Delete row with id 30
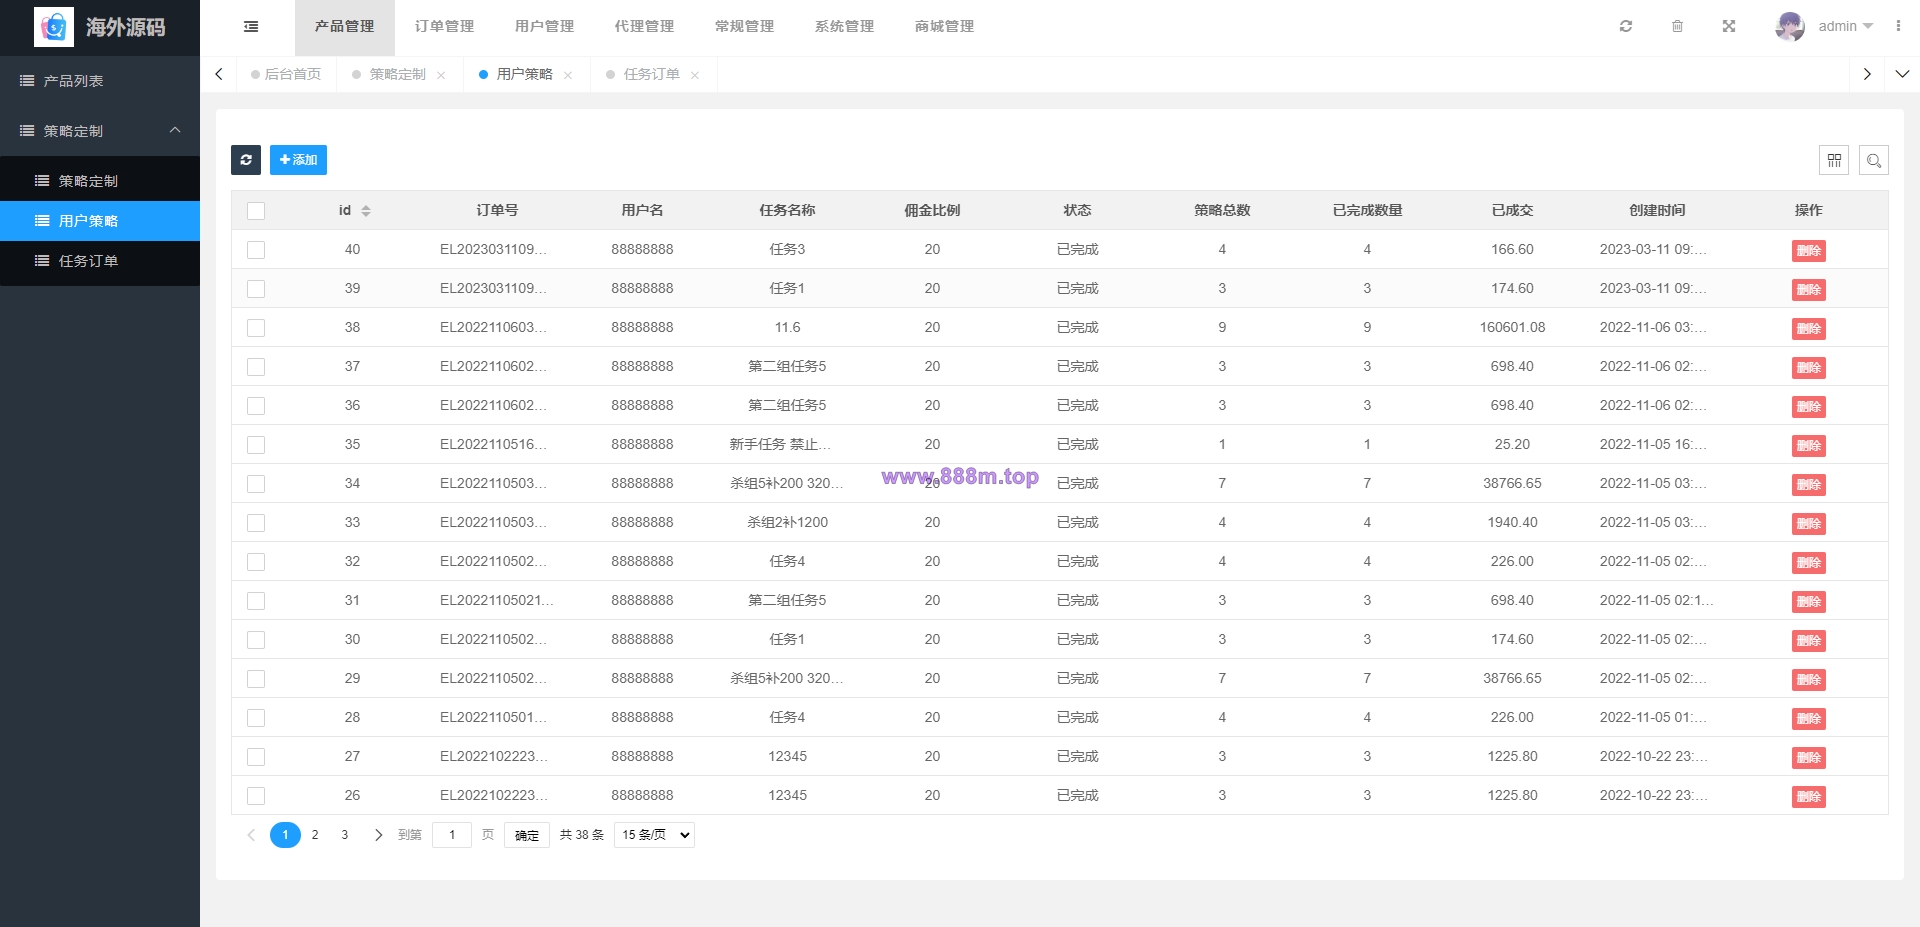The height and width of the screenshot is (927, 1920). coord(1808,641)
